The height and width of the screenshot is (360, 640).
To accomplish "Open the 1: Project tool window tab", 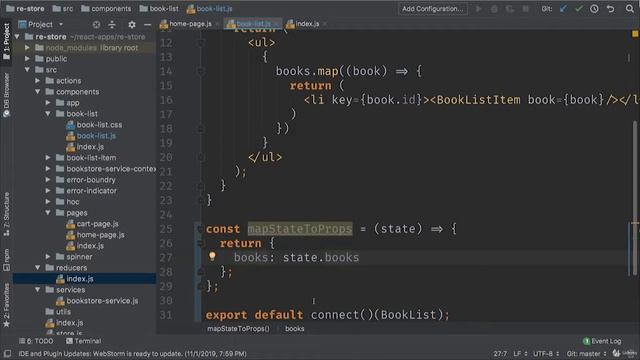I will (6, 41).
